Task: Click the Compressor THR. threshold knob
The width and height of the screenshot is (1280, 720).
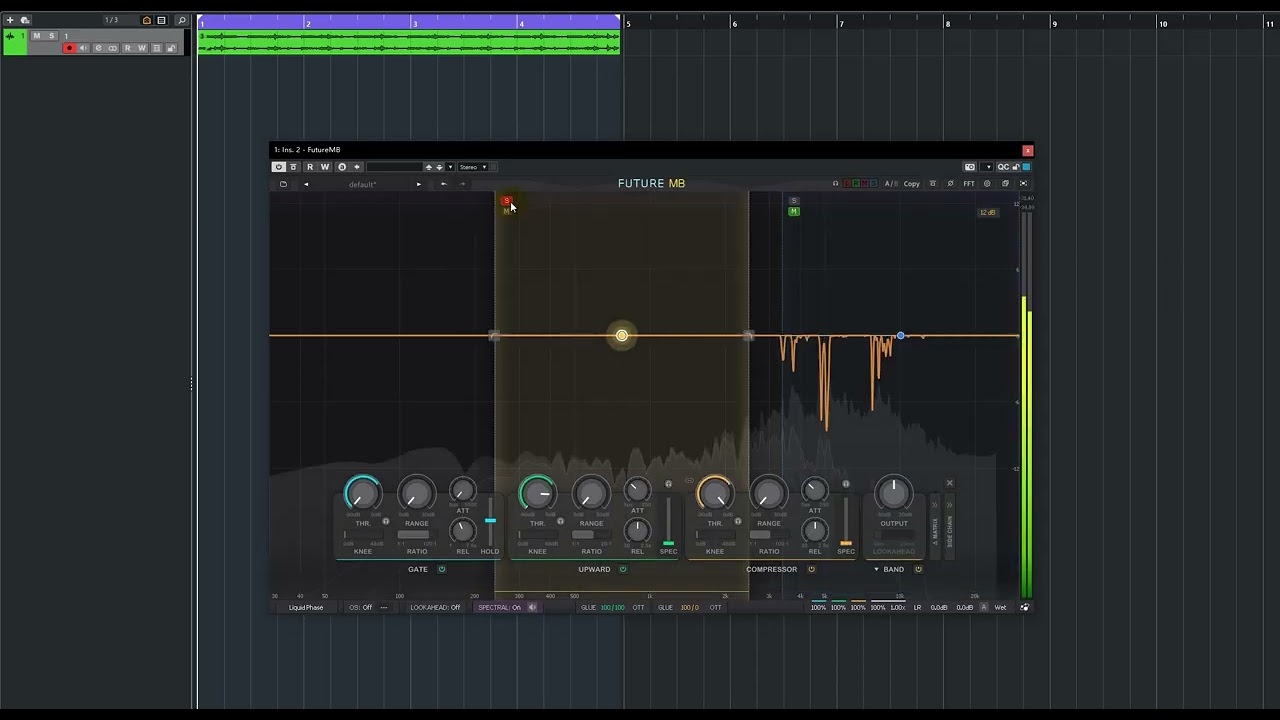Action: (715, 494)
